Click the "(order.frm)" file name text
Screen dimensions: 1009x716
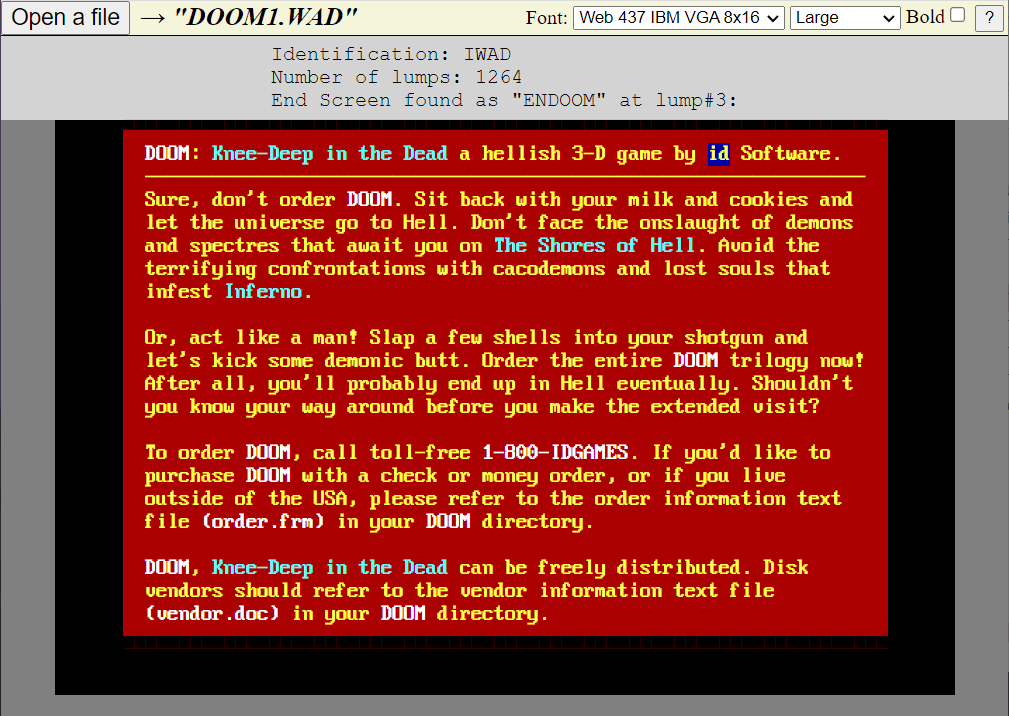[263, 522]
